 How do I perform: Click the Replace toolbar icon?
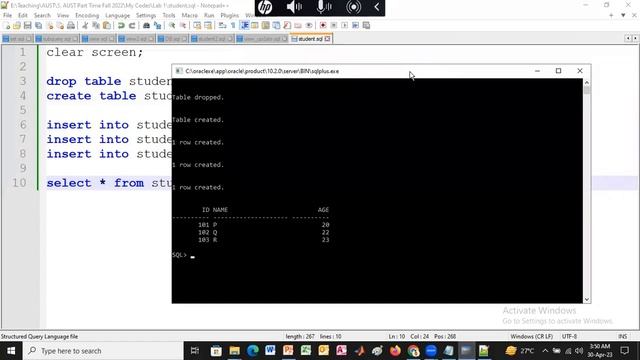pos(157,25)
